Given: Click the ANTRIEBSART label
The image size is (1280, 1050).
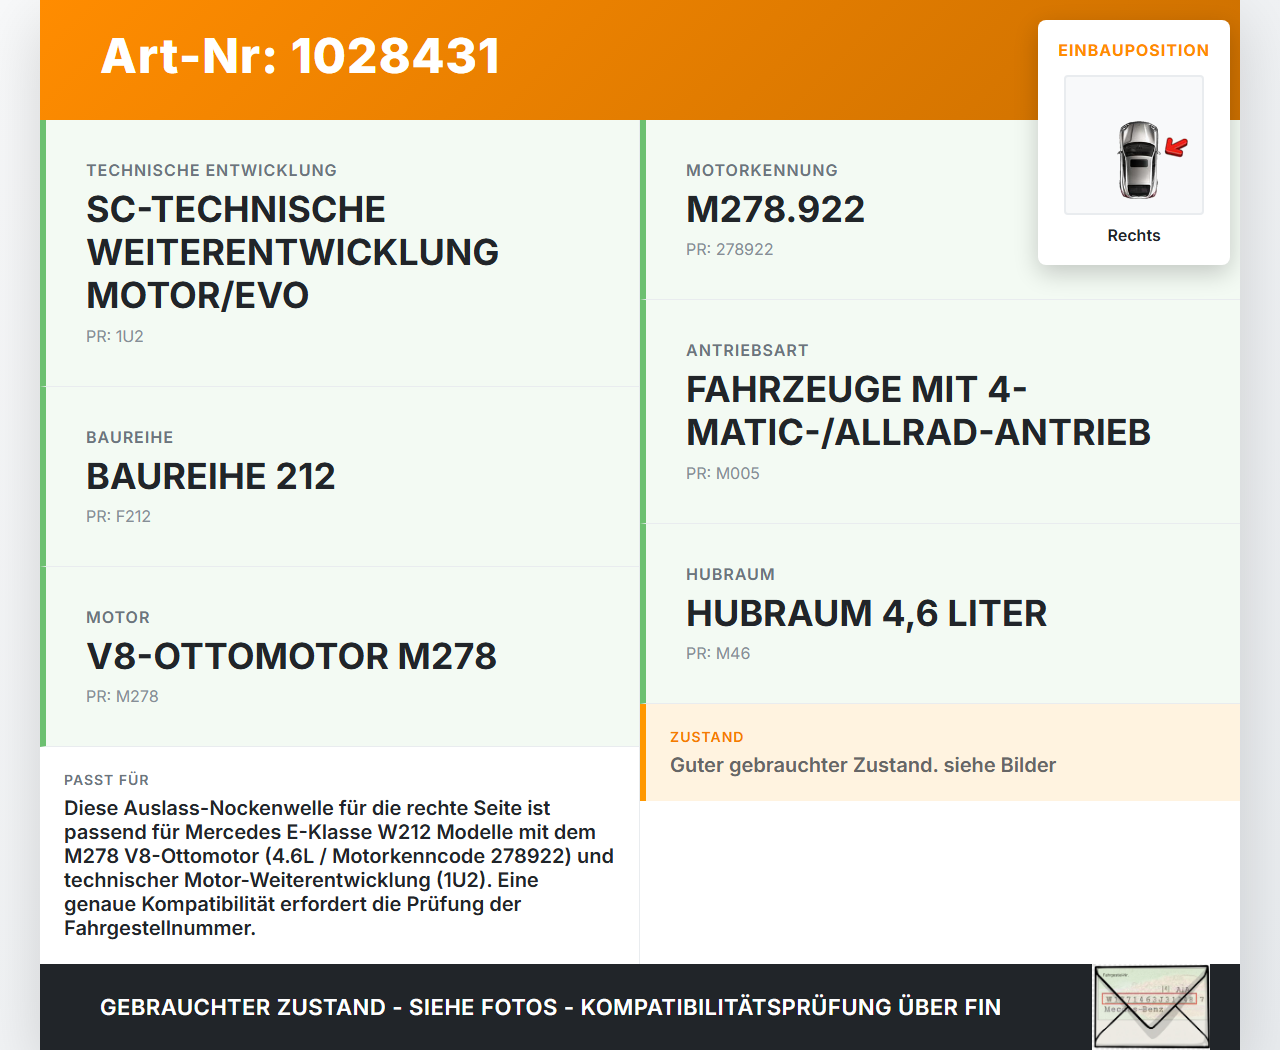Looking at the screenshot, I should click(747, 350).
